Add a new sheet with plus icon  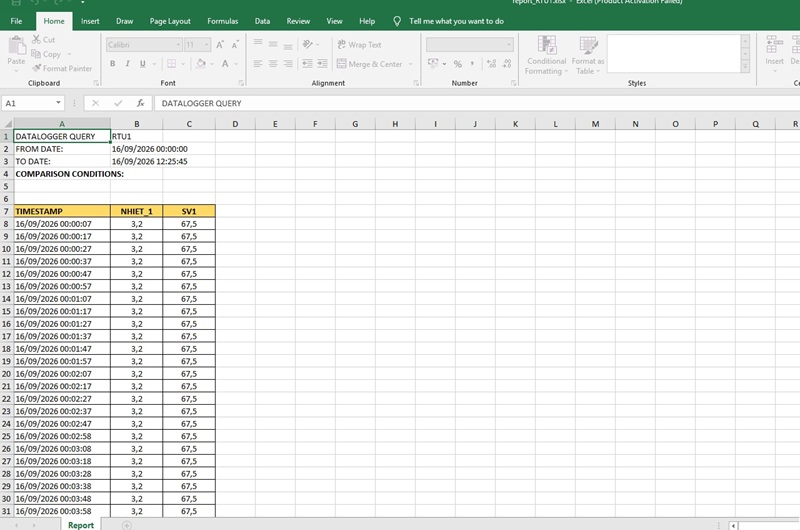coord(127,525)
